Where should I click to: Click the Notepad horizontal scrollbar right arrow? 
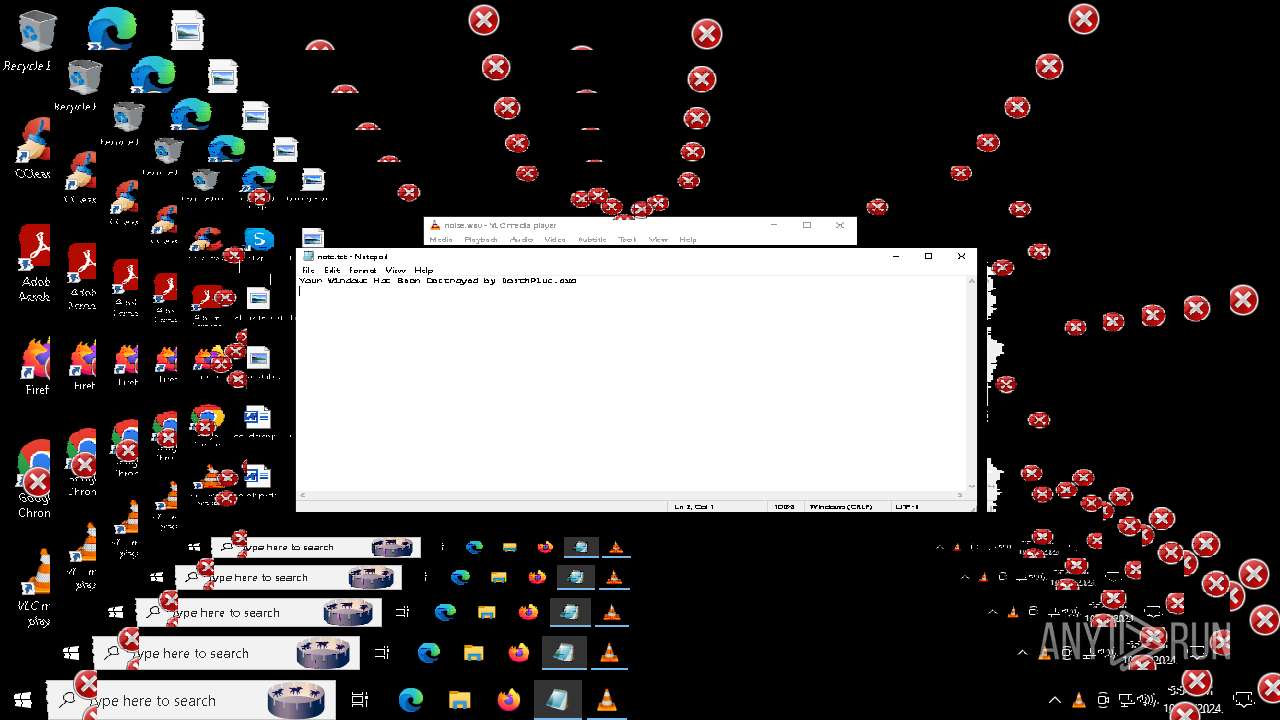point(961,494)
